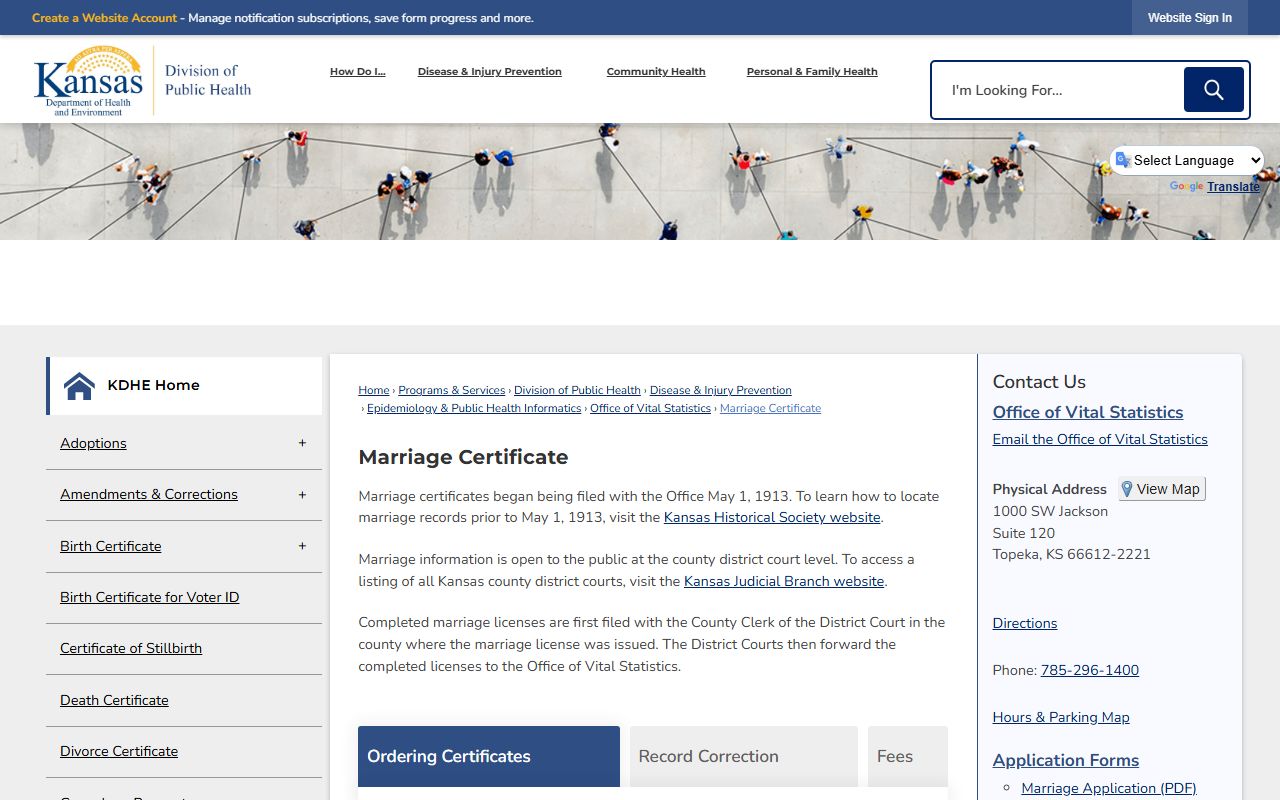Open Birth Certificate sidebar link

coord(110,546)
